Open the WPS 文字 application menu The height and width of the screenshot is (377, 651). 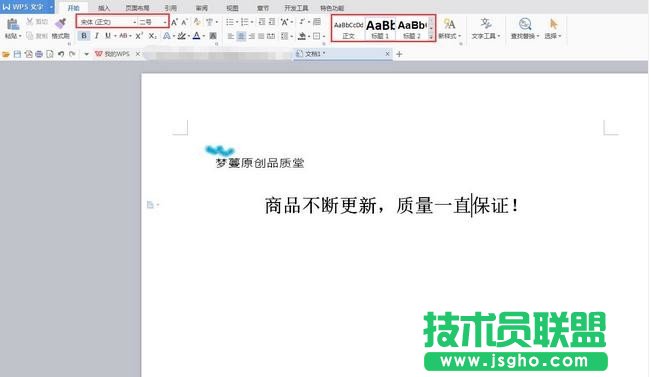(x=27, y=7)
